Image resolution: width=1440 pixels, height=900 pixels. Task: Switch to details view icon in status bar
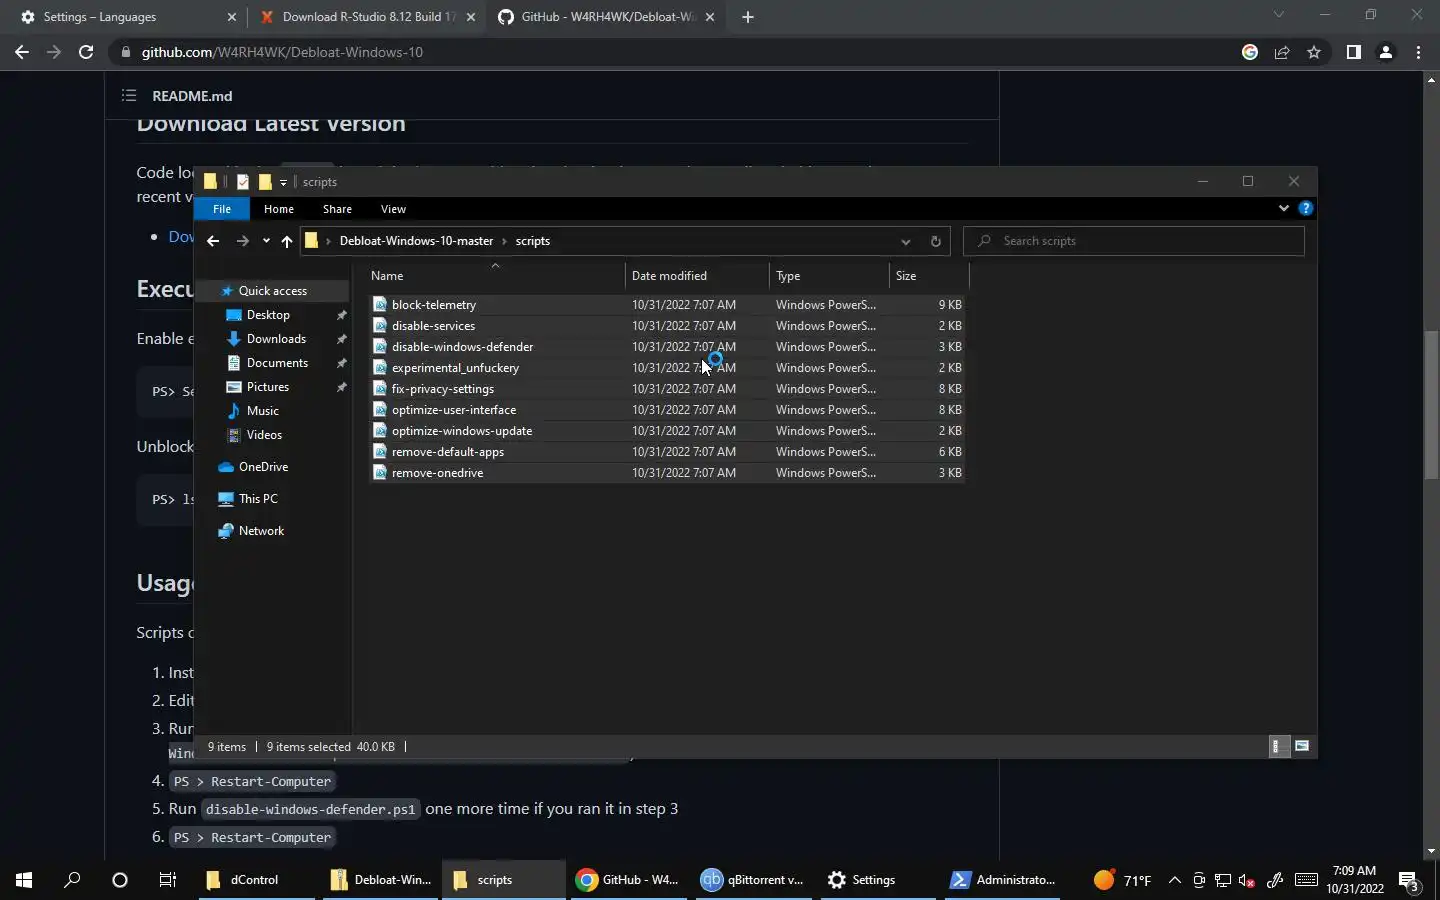pos(1278,746)
